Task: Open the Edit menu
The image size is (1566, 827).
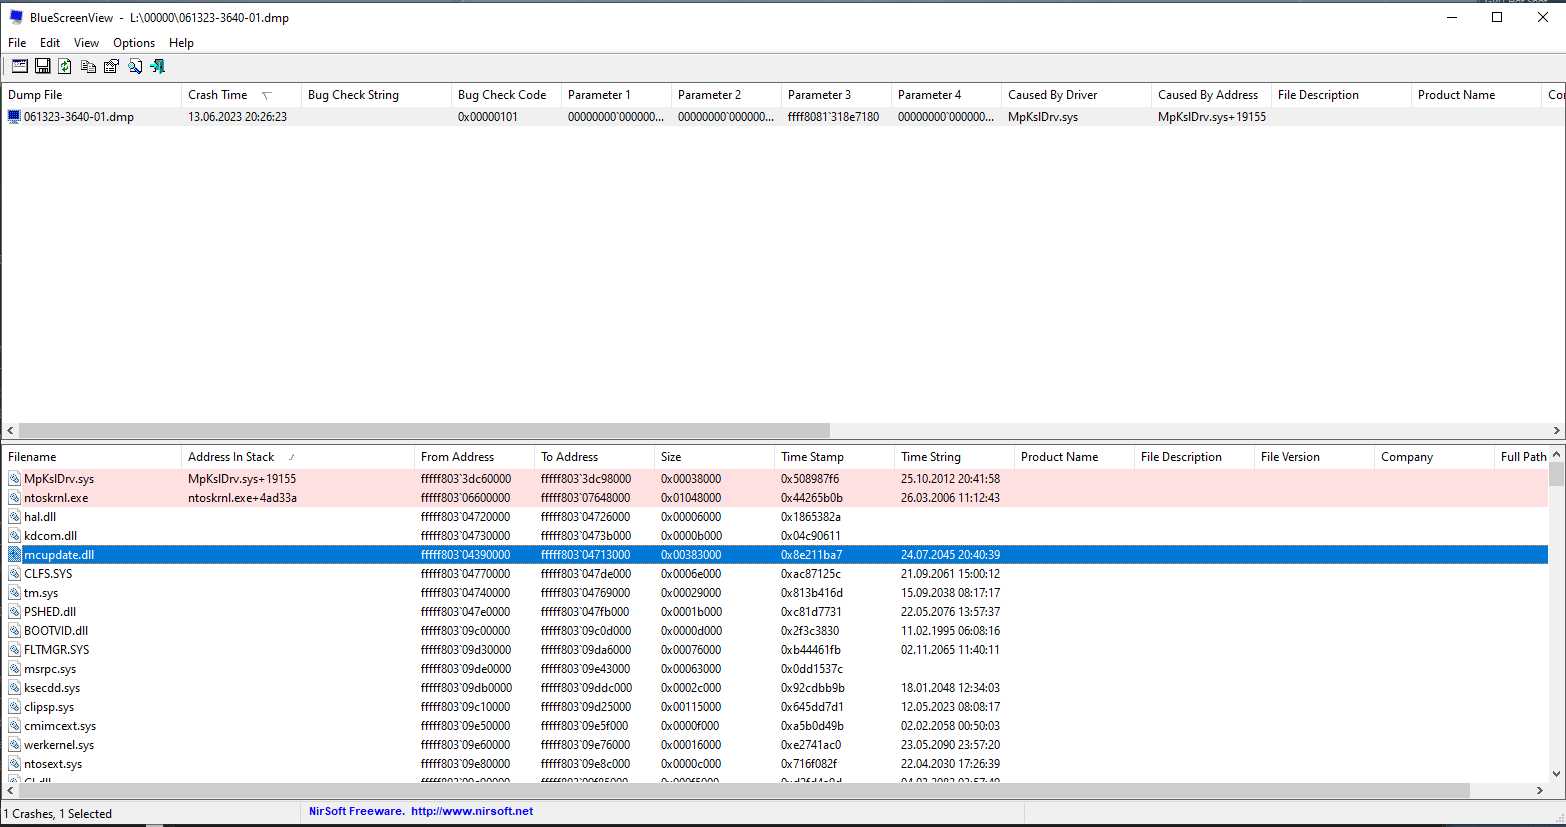Action: click(50, 43)
